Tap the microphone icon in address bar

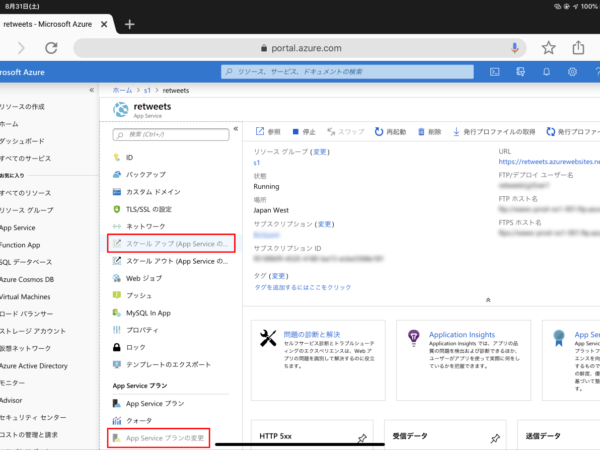(x=515, y=48)
